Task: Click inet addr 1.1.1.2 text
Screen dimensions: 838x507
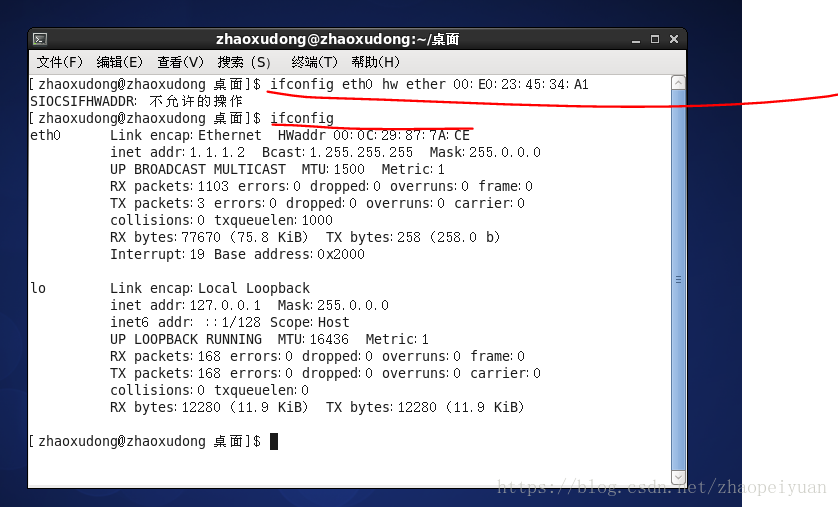Action: (177, 152)
